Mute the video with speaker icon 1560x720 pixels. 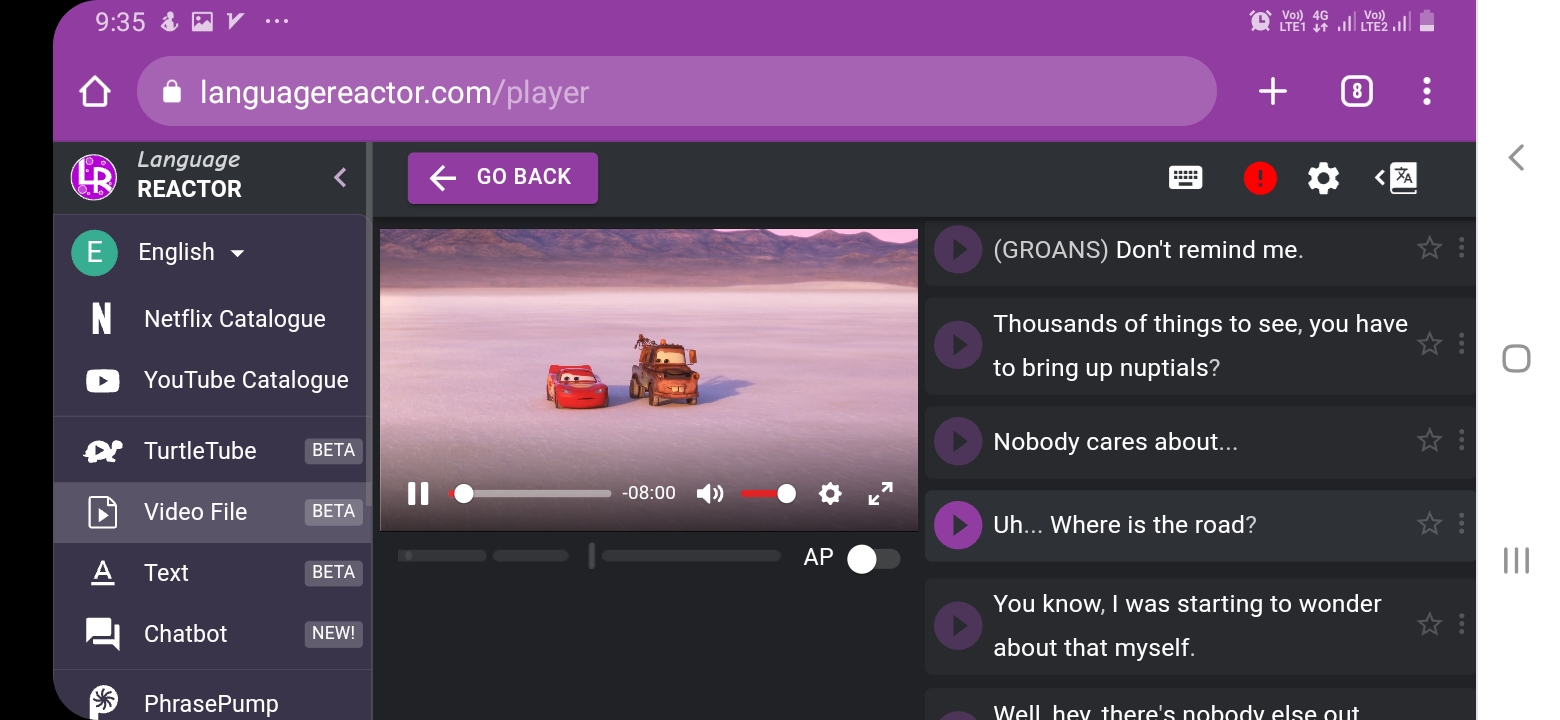coord(709,493)
